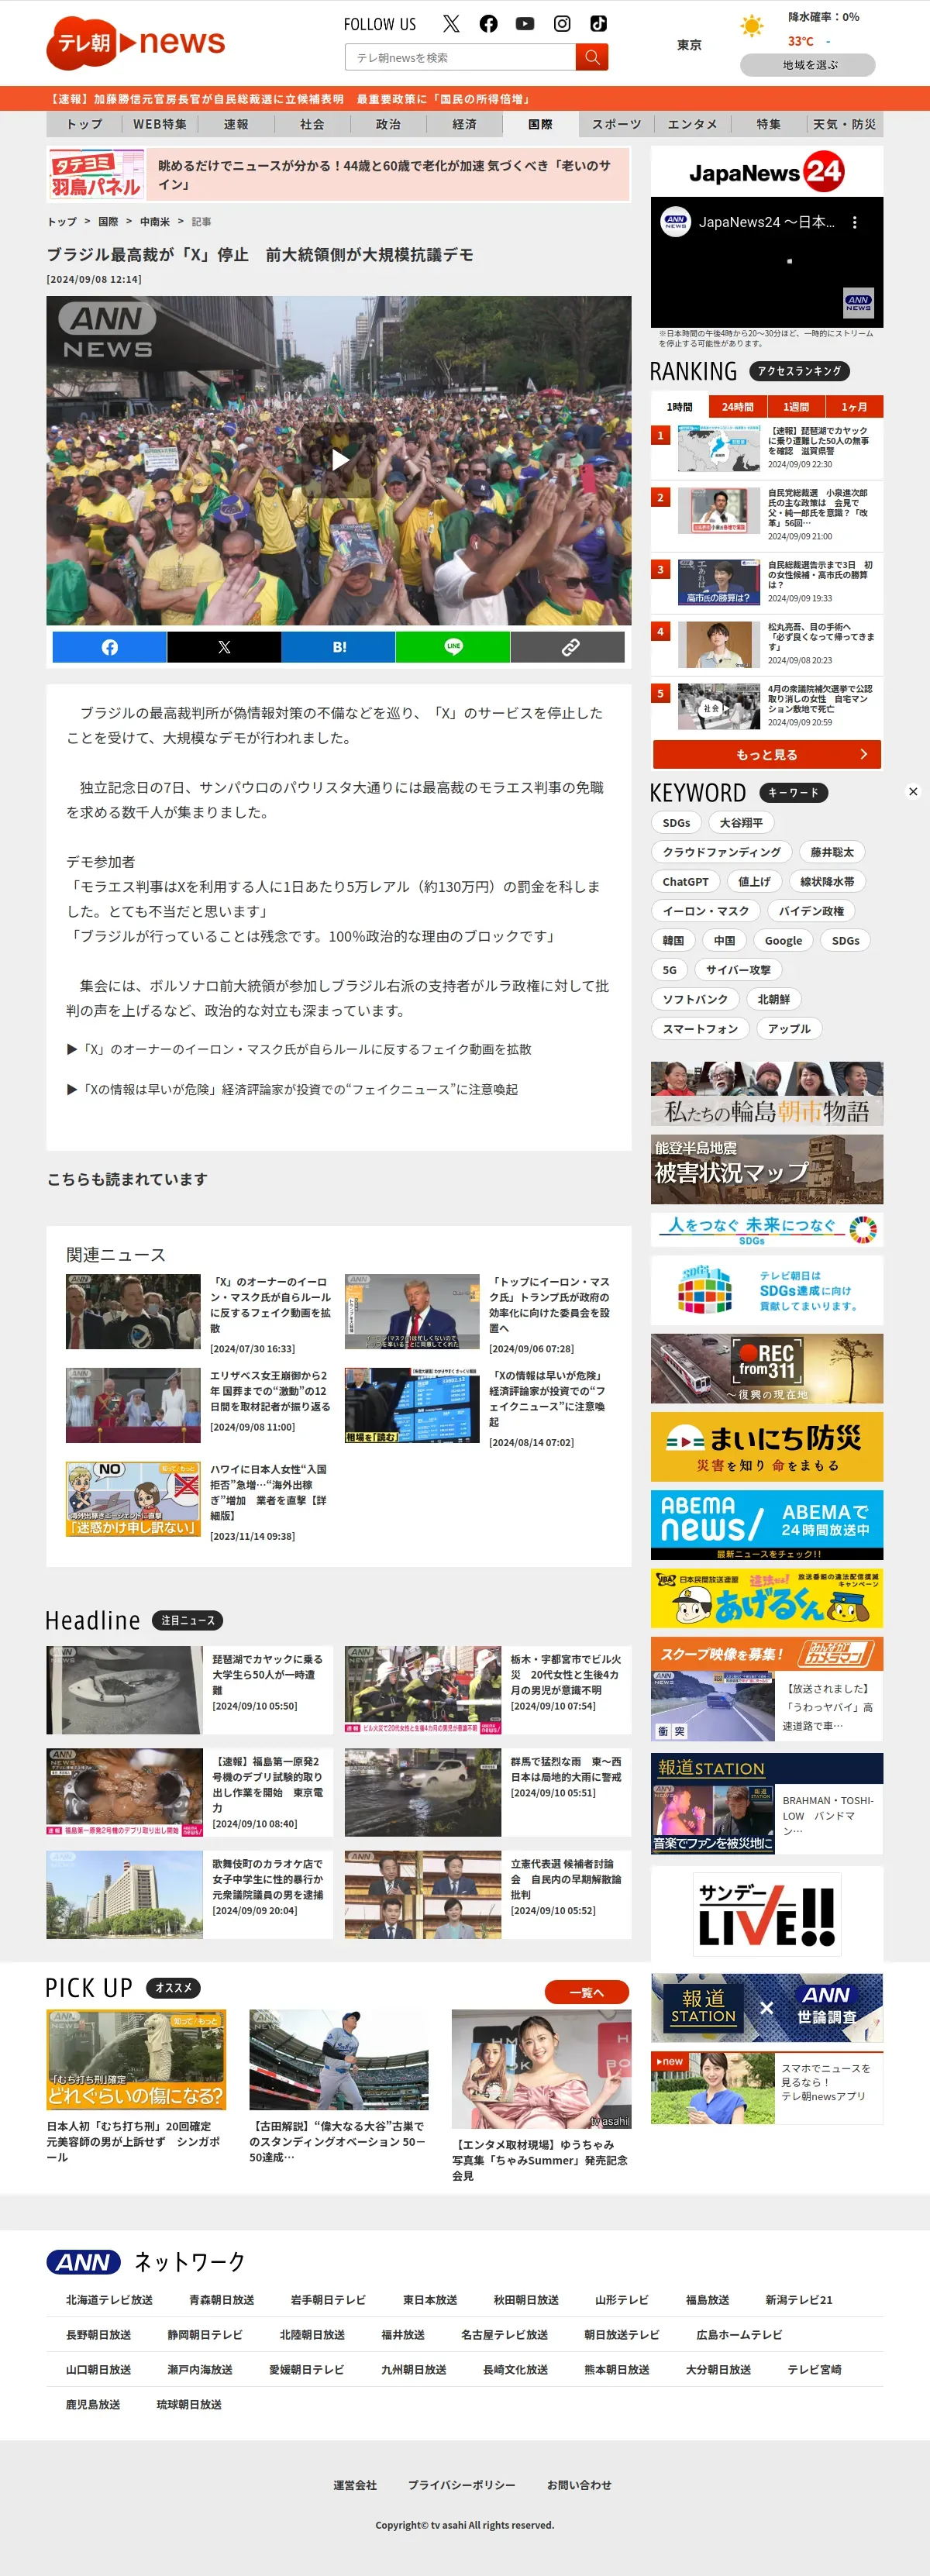Open the 天気・防災 navigation tab

point(845,124)
